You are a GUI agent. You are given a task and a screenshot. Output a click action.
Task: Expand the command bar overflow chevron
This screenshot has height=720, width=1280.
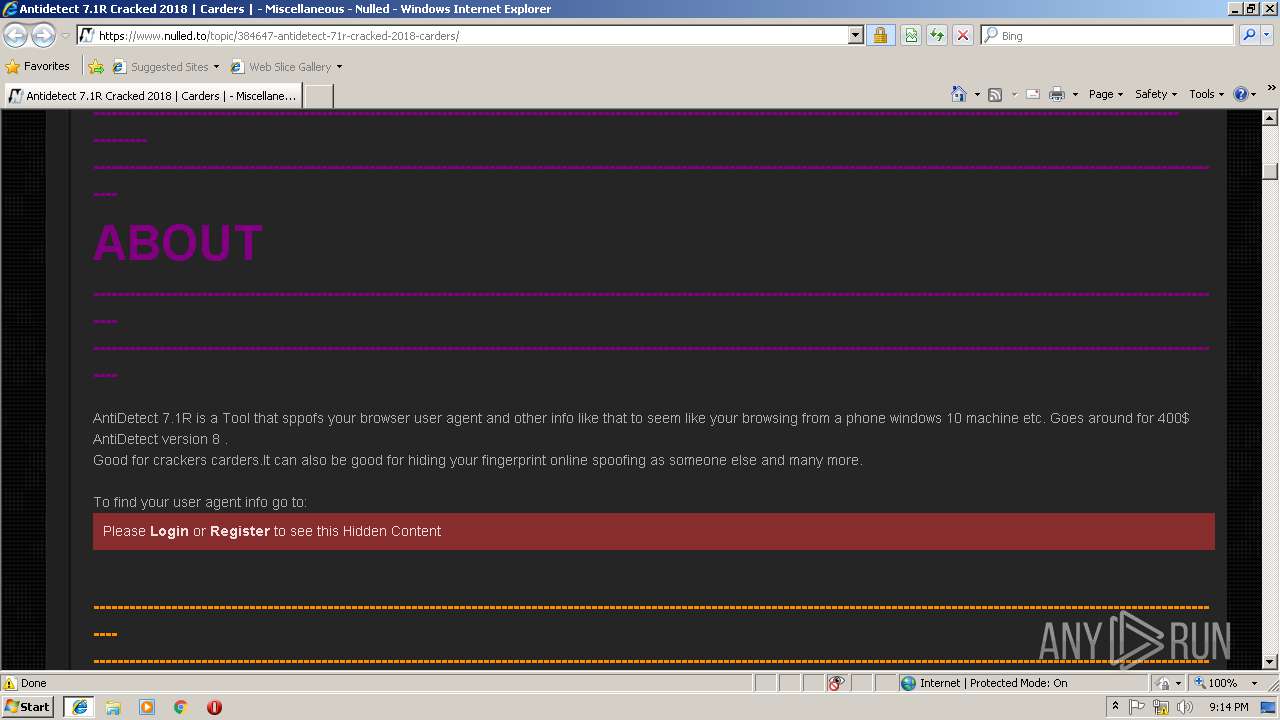1271,90
